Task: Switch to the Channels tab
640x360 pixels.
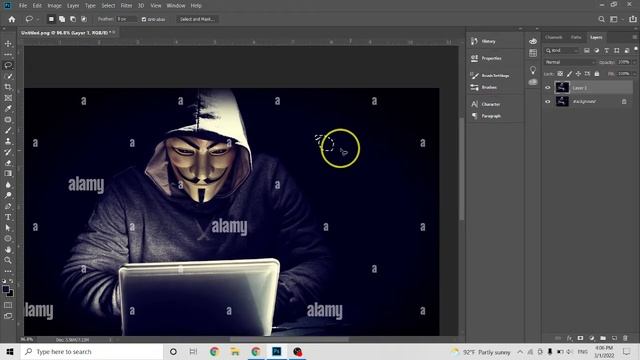Action: pyautogui.click(x=553, y=37)
